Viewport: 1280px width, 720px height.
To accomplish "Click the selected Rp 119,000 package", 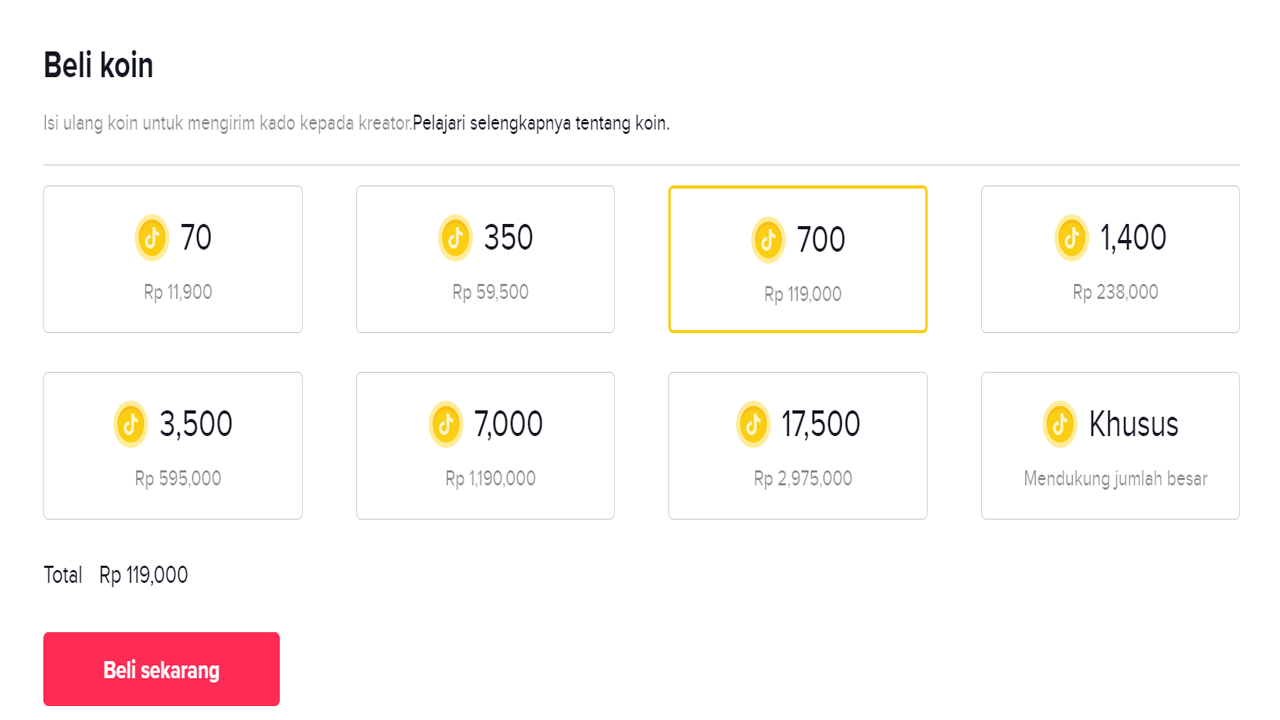I will click(x=798, y=259).
